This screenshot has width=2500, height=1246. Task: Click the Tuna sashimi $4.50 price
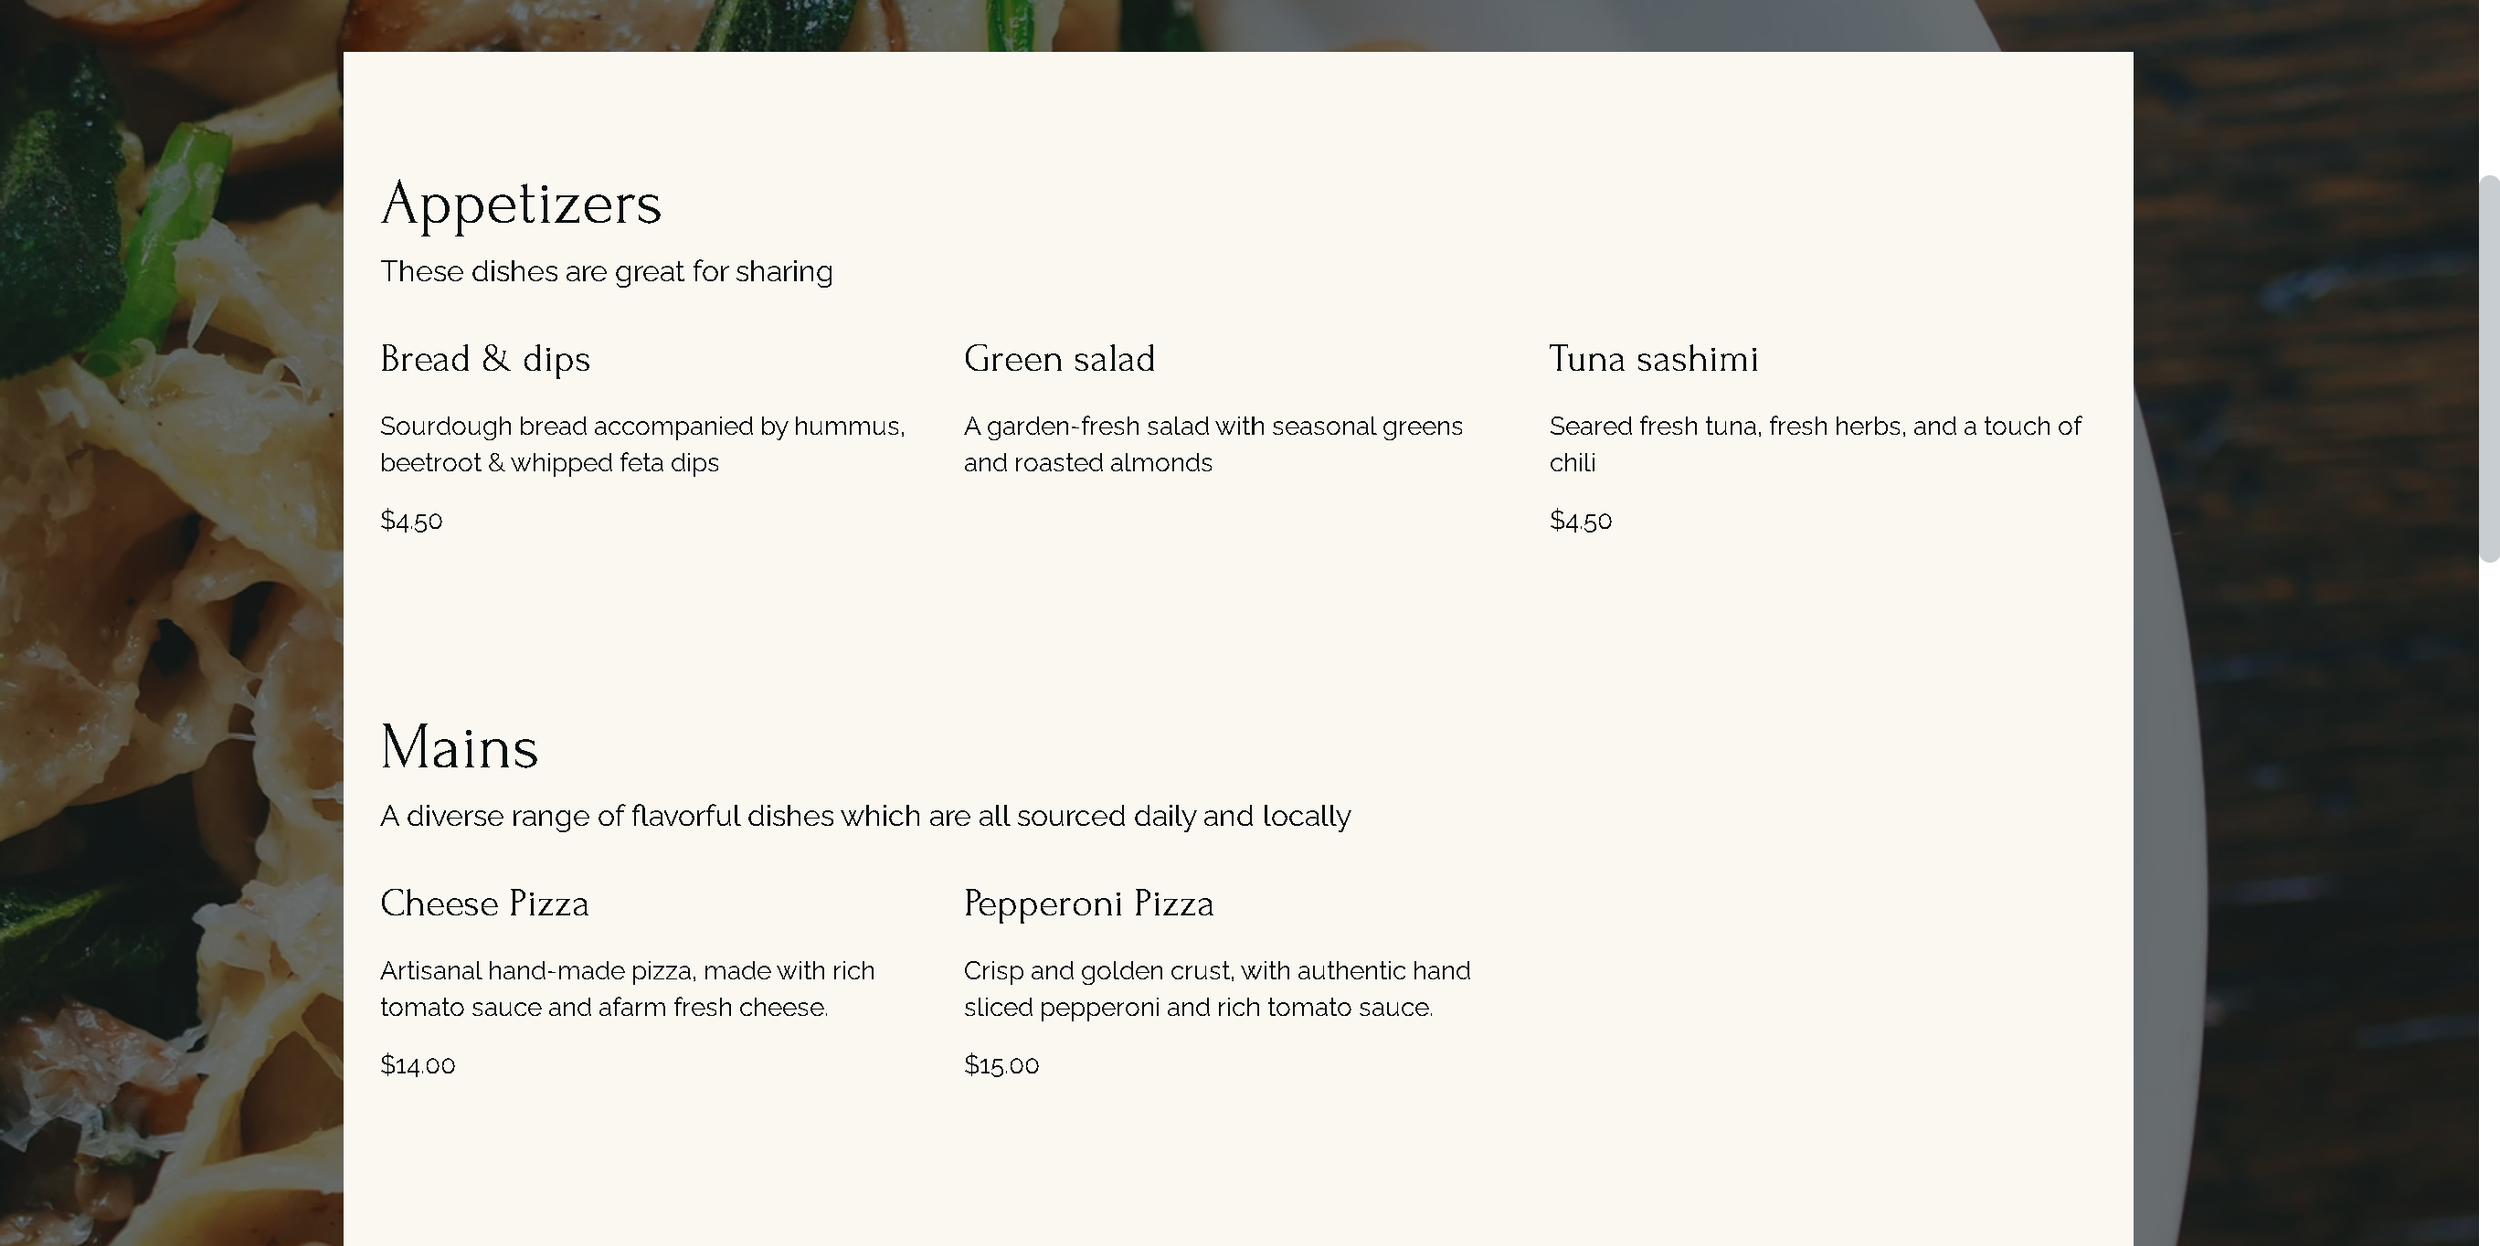click(1580, 520)
